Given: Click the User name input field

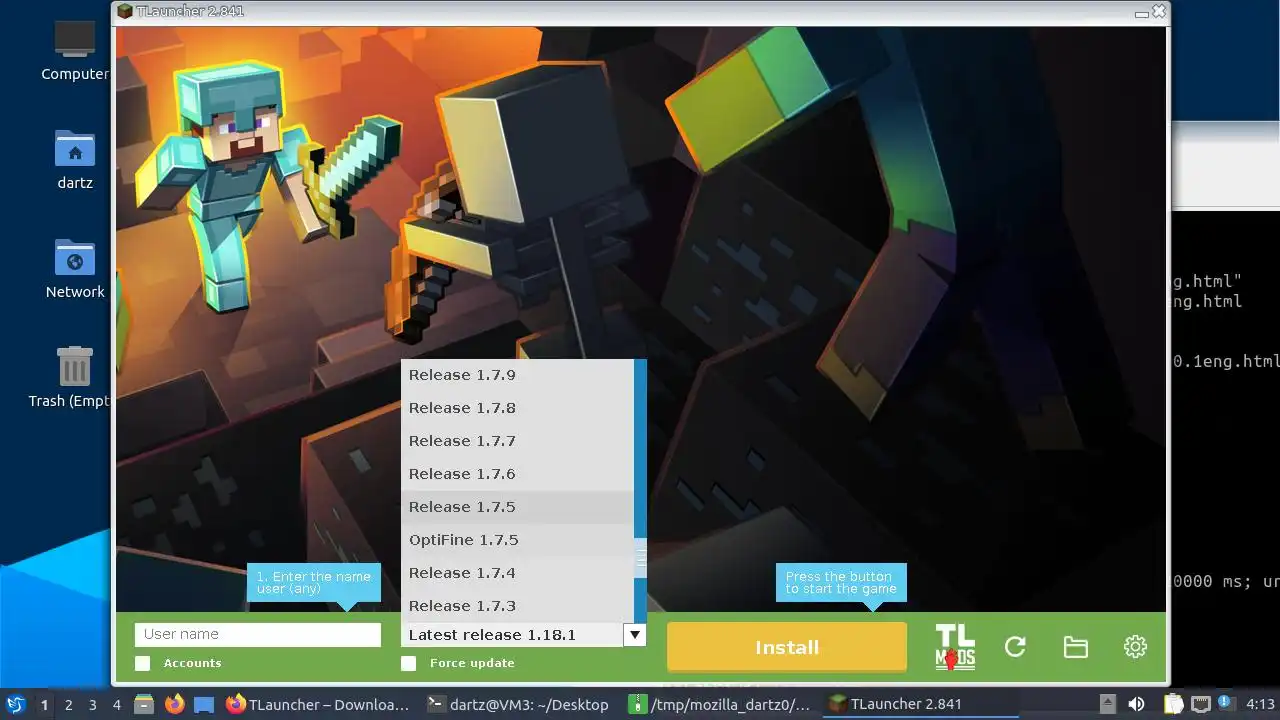Looking at the screenshot, I should [258, 634].
